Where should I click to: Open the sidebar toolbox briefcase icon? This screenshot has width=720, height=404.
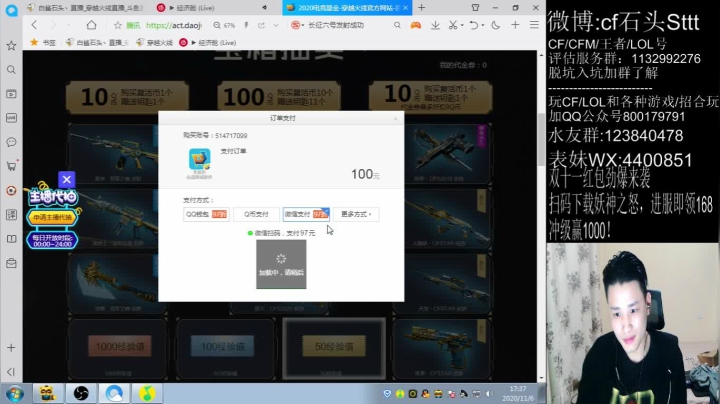click(x=11, y=264)
